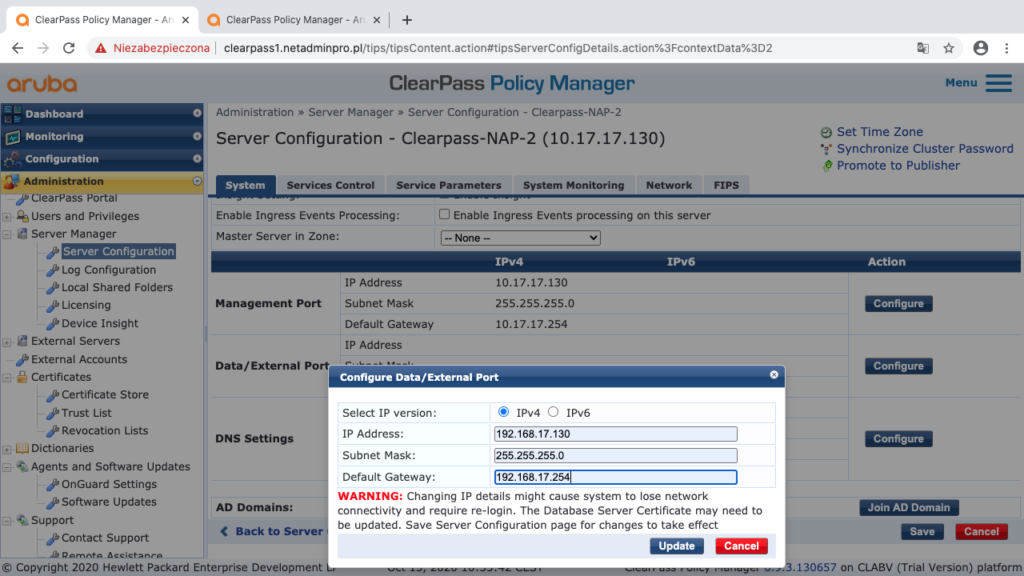Viewport: 1024px width, 576px height.
Task: Click the External Servers icon
Action: [x=22, y=341]
